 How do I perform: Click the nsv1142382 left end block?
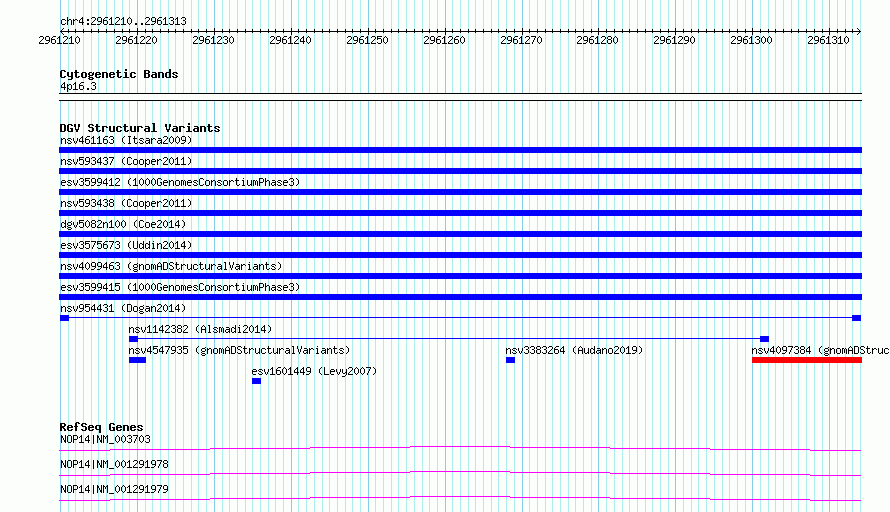point(133,339)
